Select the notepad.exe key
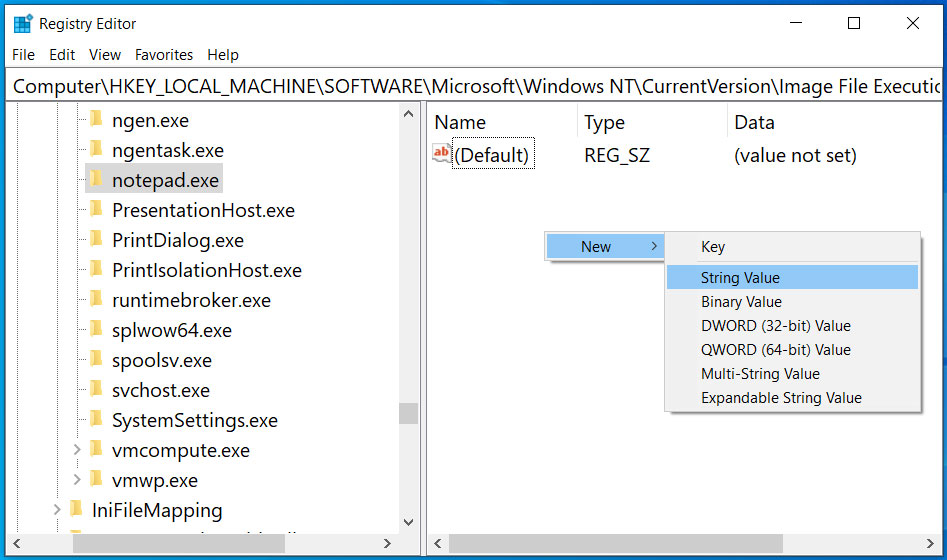 pos(165,180)
